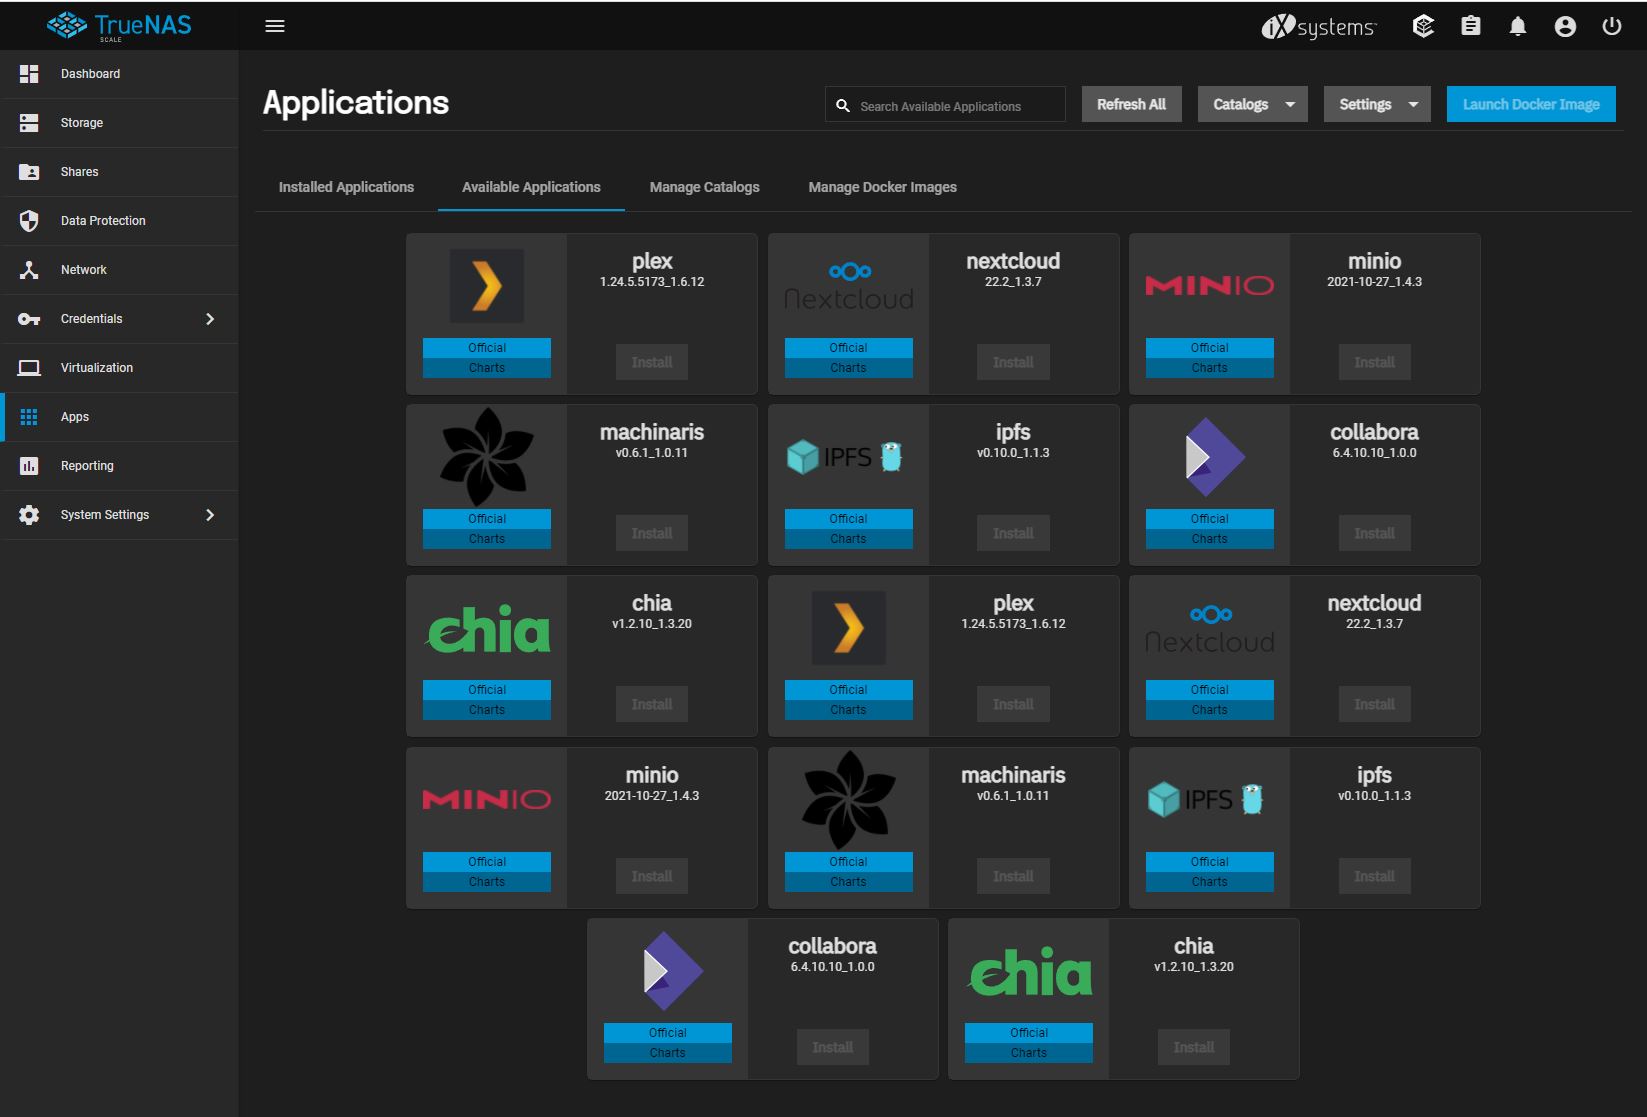
Task: Install chia from the bottom-row card
Action: (1194, 1047)
